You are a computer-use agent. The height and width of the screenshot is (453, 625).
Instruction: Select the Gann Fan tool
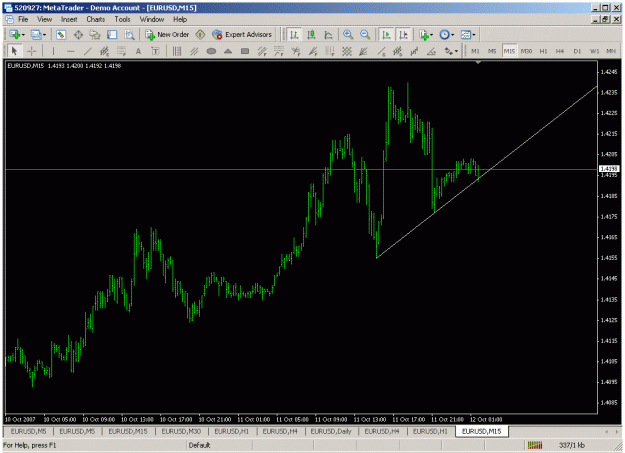pyautogui.click(x=364, y=51)
